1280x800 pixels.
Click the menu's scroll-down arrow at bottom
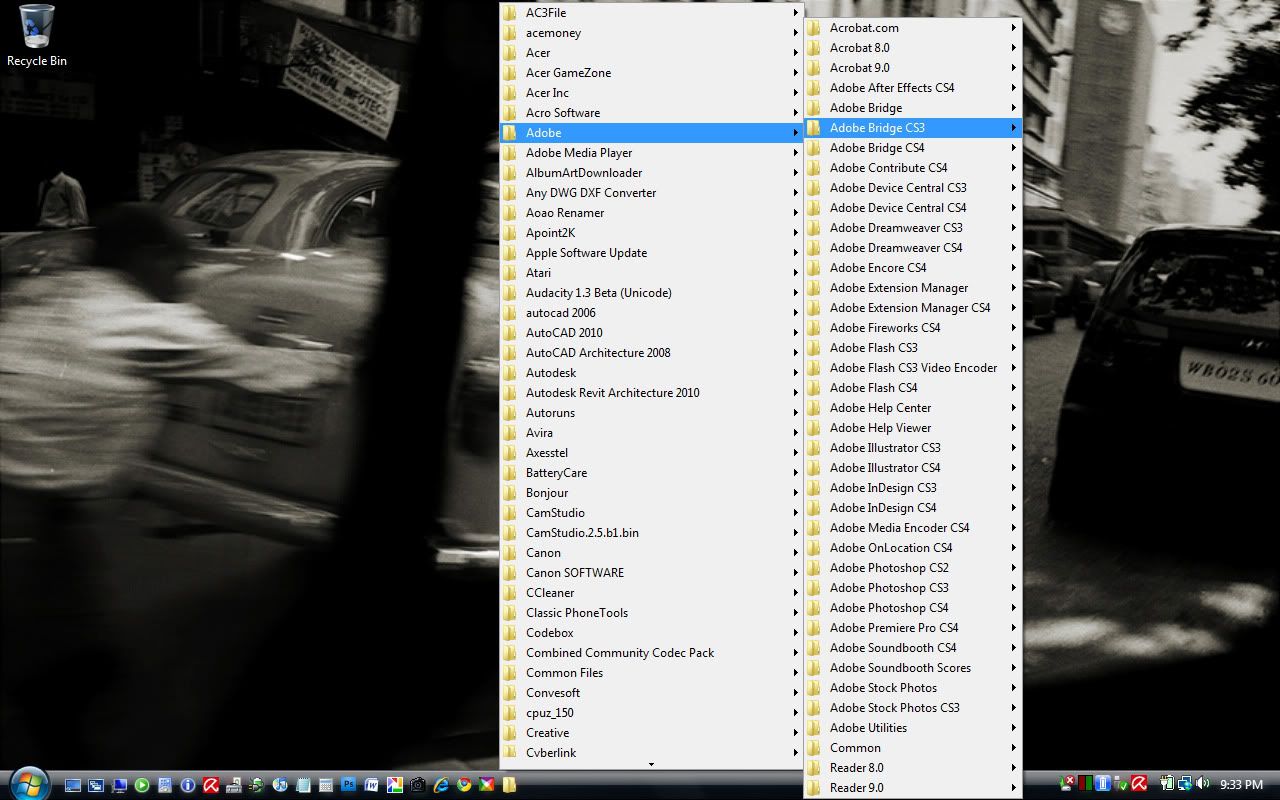(x=651, y=765)
